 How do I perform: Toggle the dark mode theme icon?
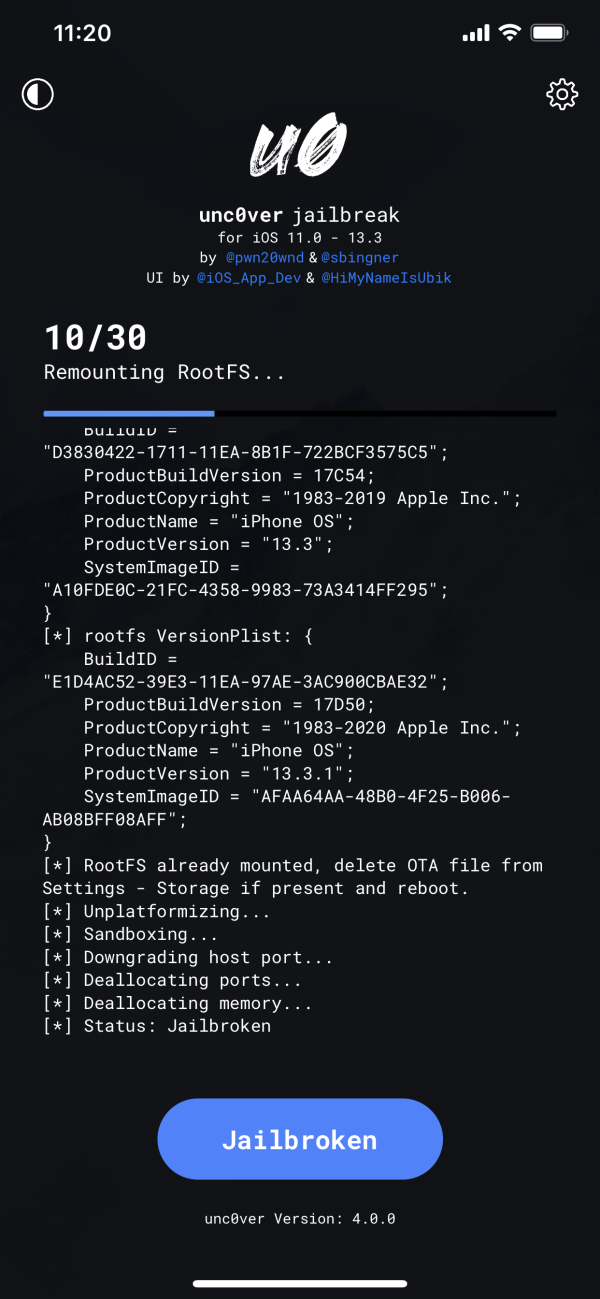coord(38,95)
